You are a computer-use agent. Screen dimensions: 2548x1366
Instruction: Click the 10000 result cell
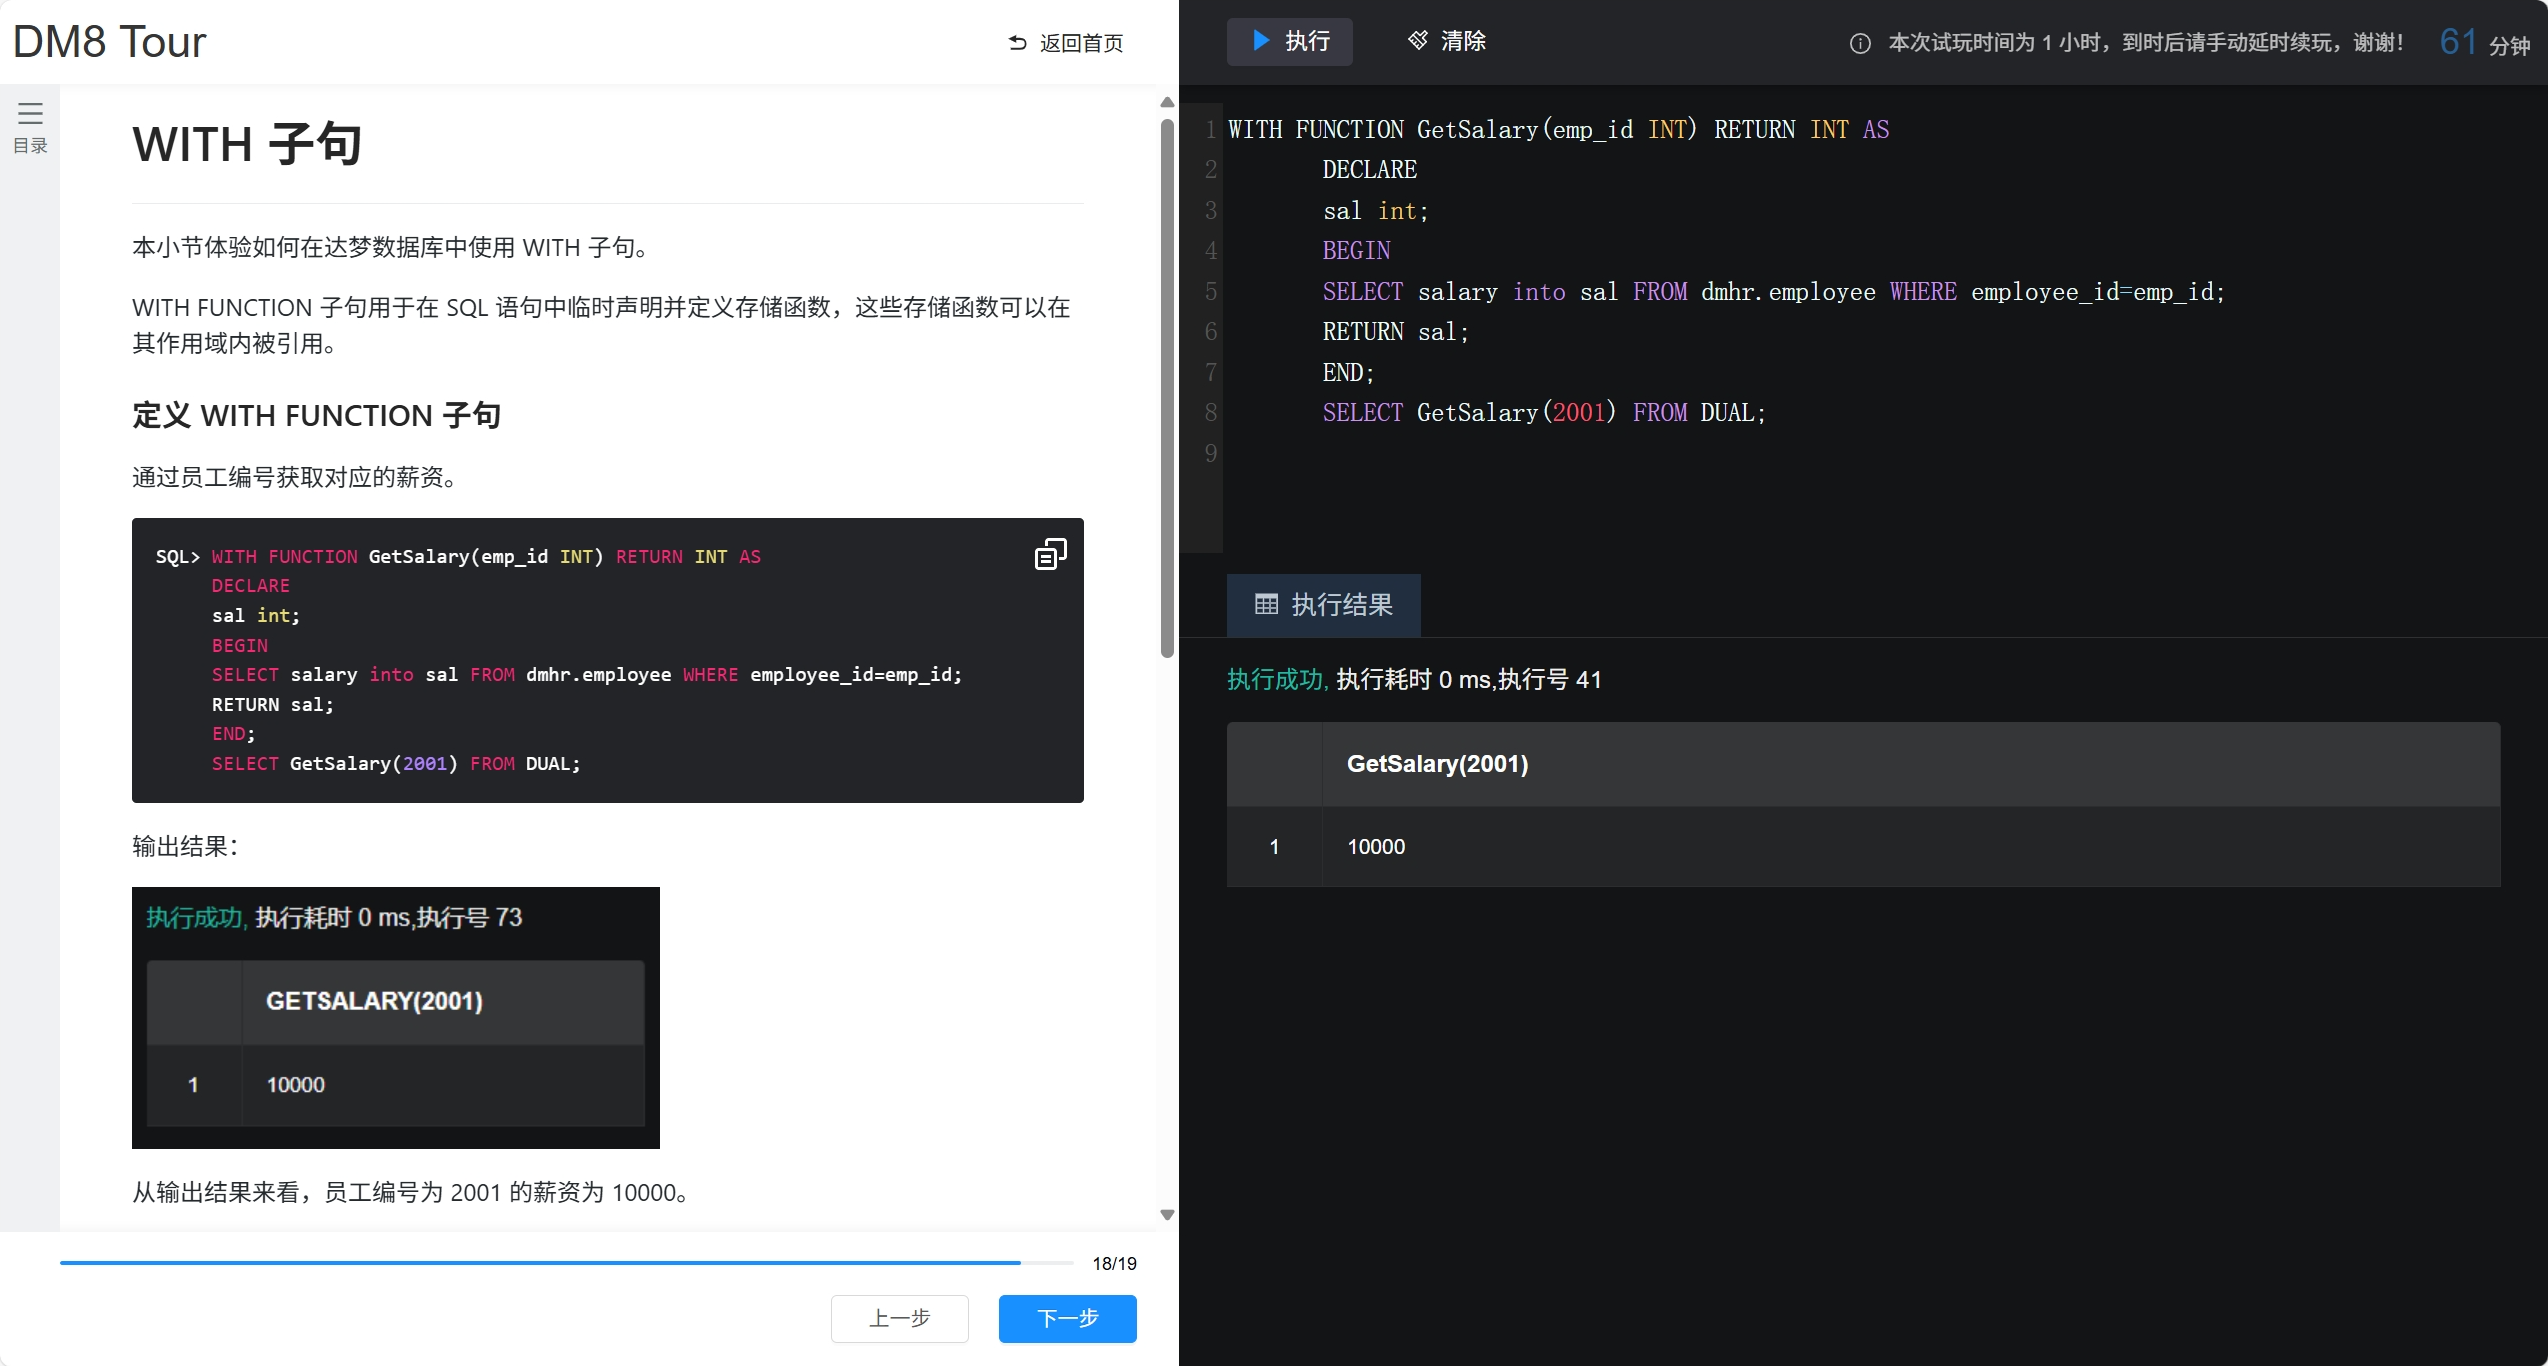(x=1376, y=847)
